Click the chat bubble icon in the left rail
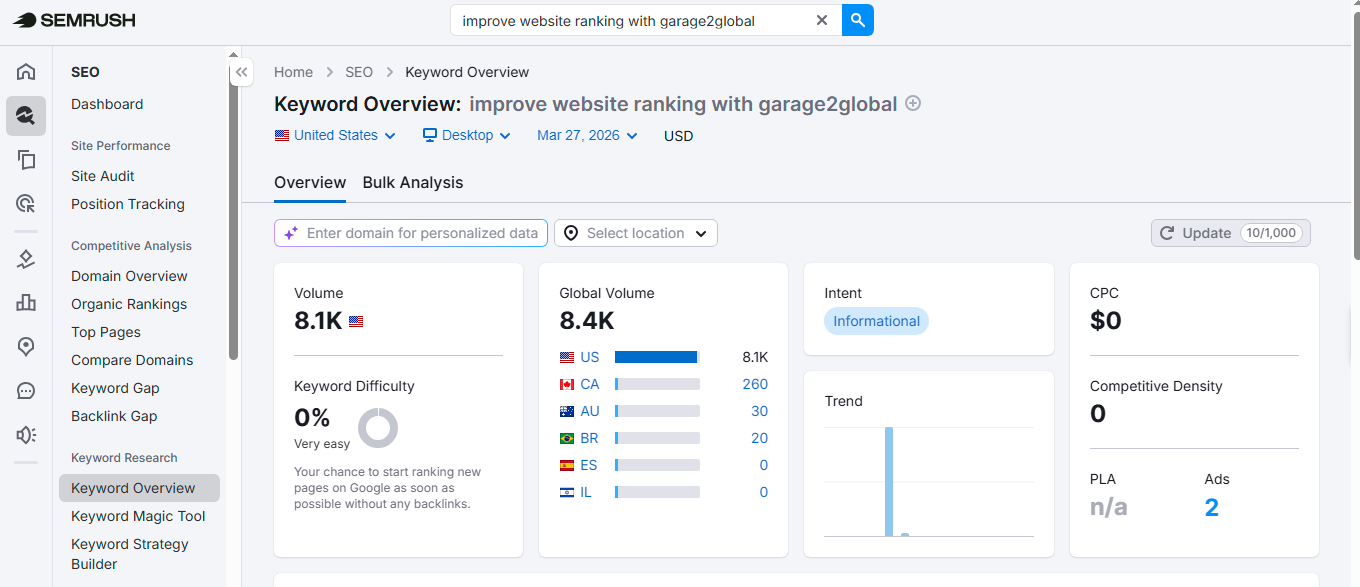Screen dimensions: 1360x587 pos(26,390)
